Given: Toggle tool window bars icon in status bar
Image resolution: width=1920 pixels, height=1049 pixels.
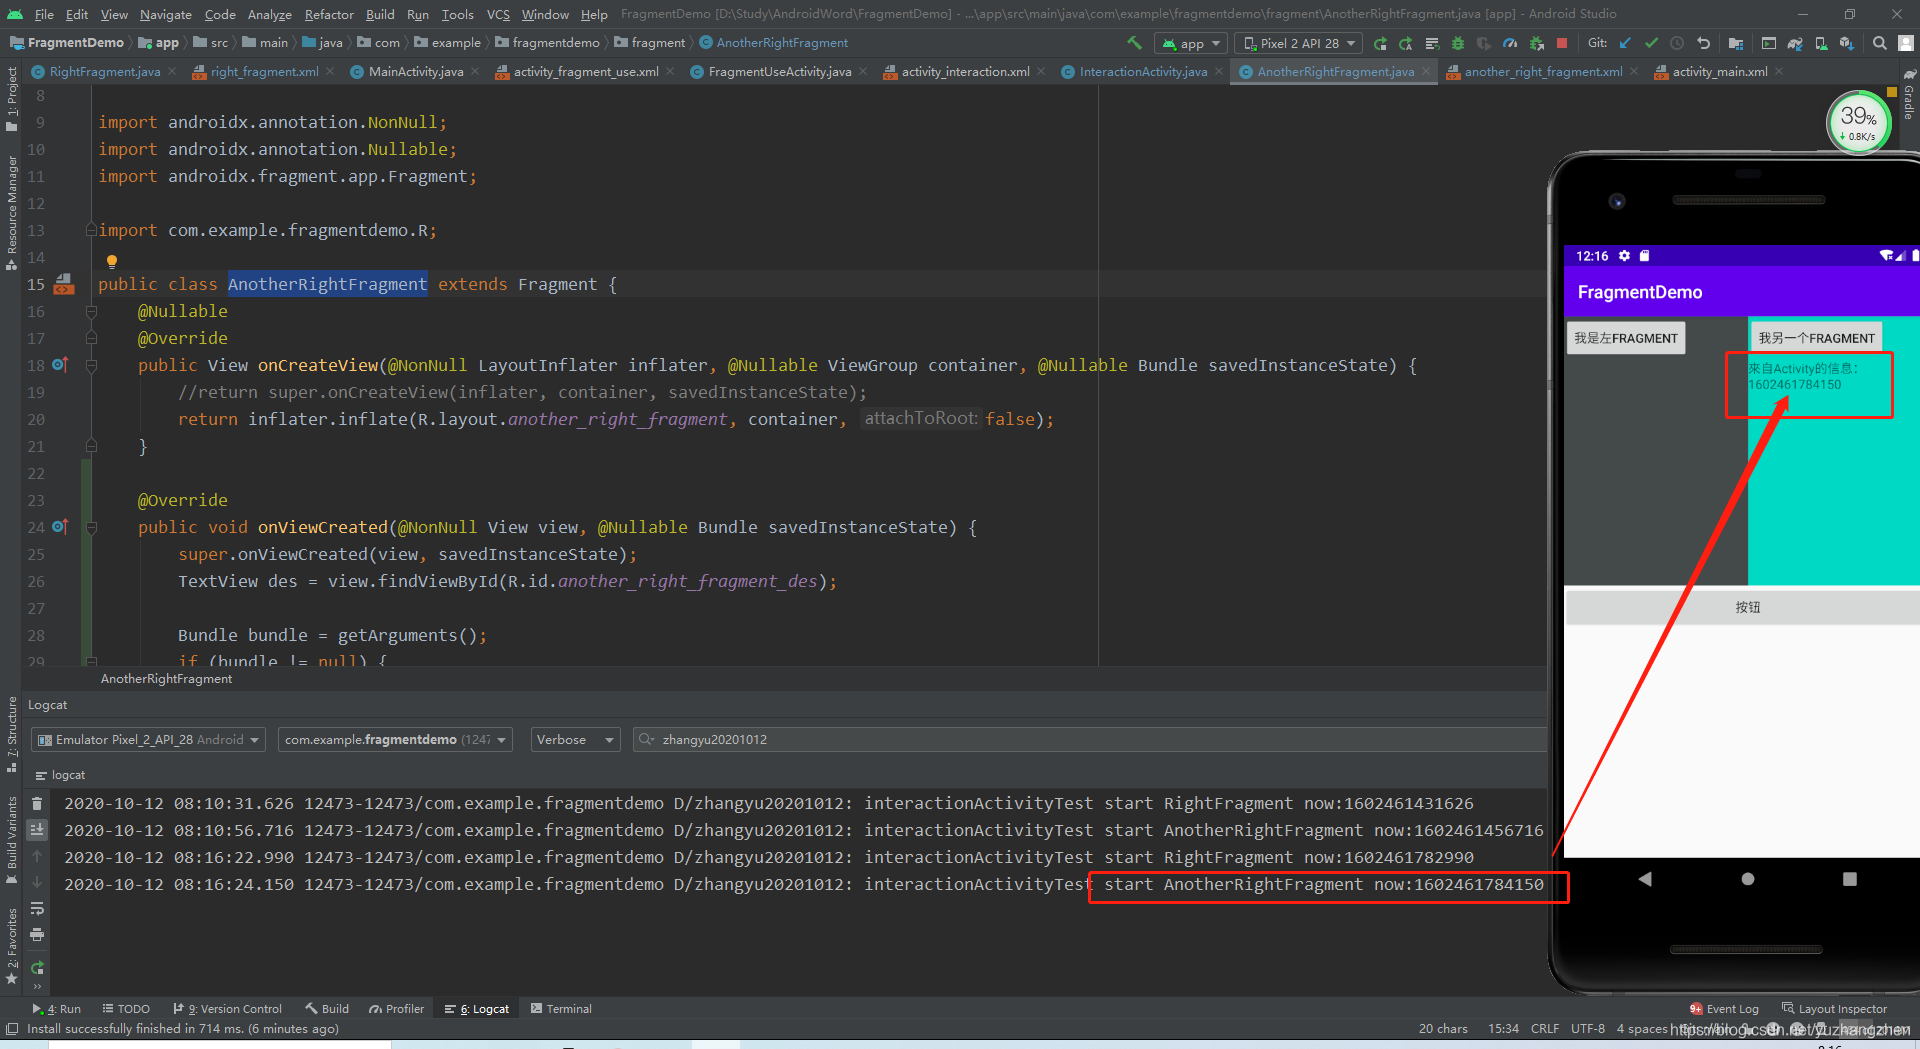Looking at the screenshot, I should pyautogui.click(x=12, y=1029).
